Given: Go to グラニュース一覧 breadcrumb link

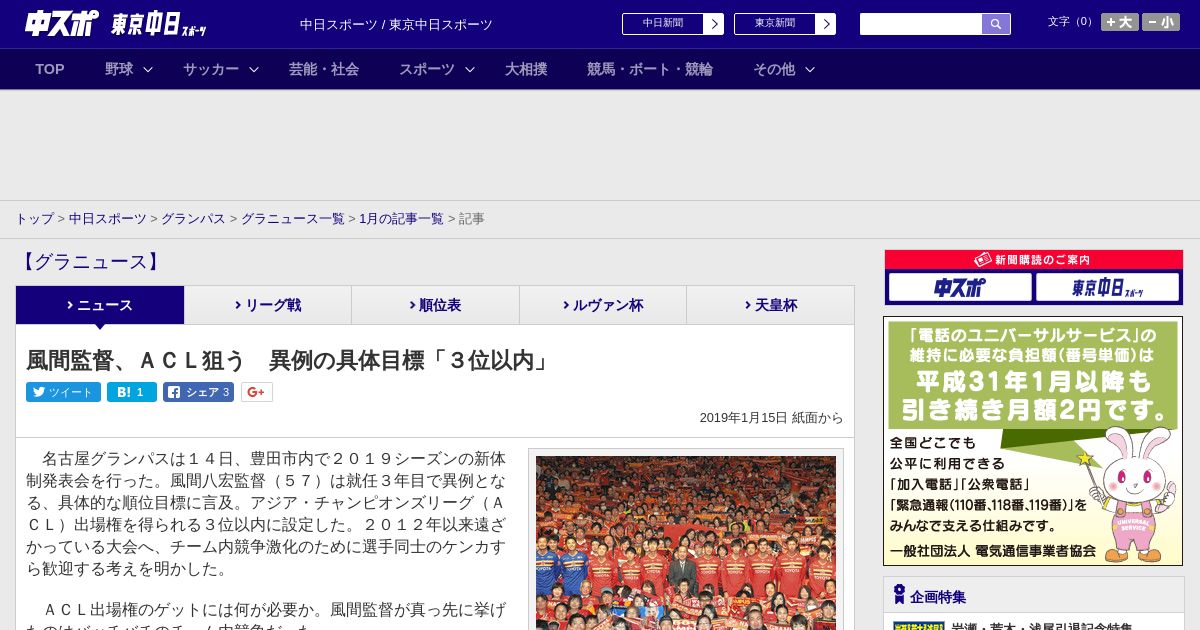Looking at the screenshot, I should click(292, 218).
